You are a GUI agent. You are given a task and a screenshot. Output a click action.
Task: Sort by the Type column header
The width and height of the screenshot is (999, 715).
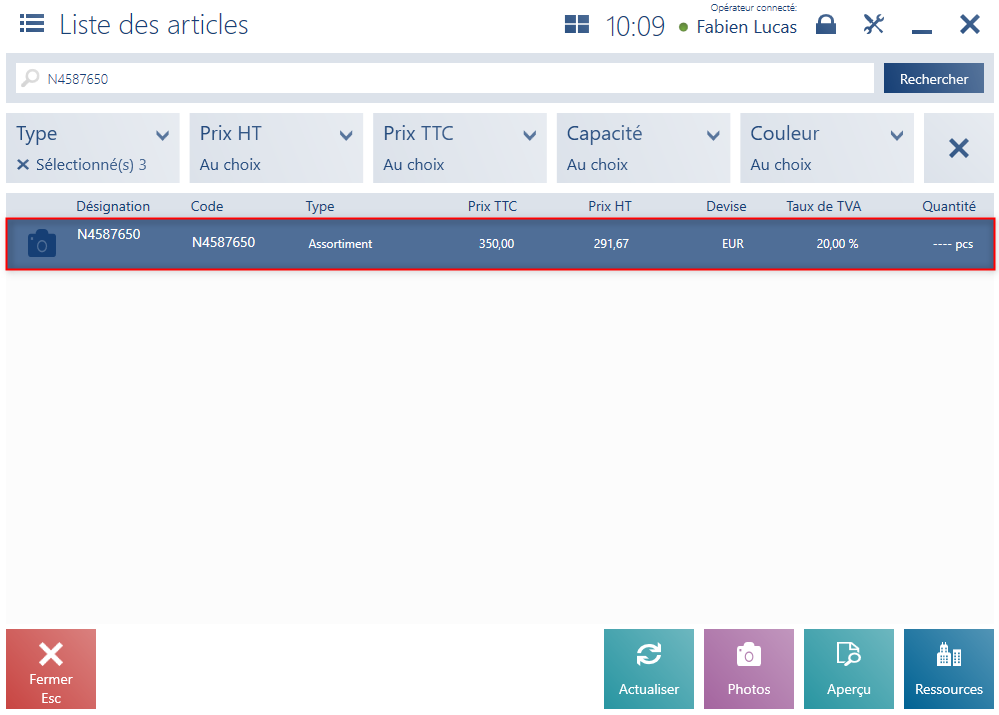[x=320, y=206]
